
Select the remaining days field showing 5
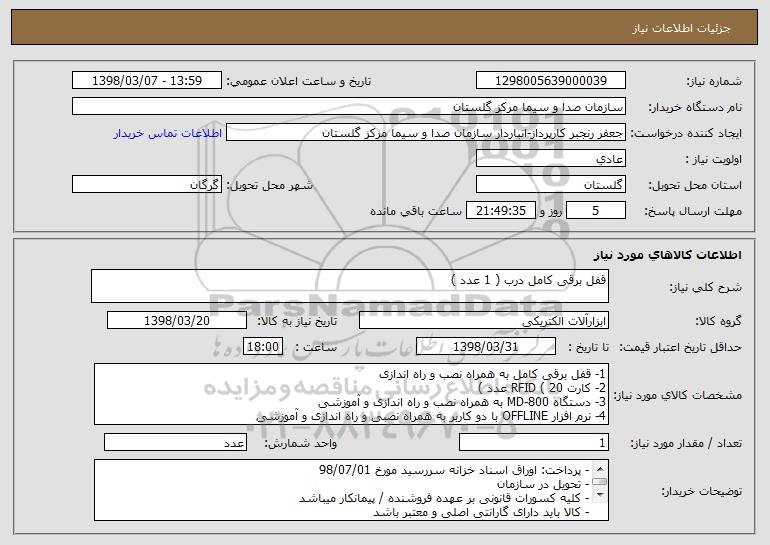pyautogui.click(x=596, y=211)
